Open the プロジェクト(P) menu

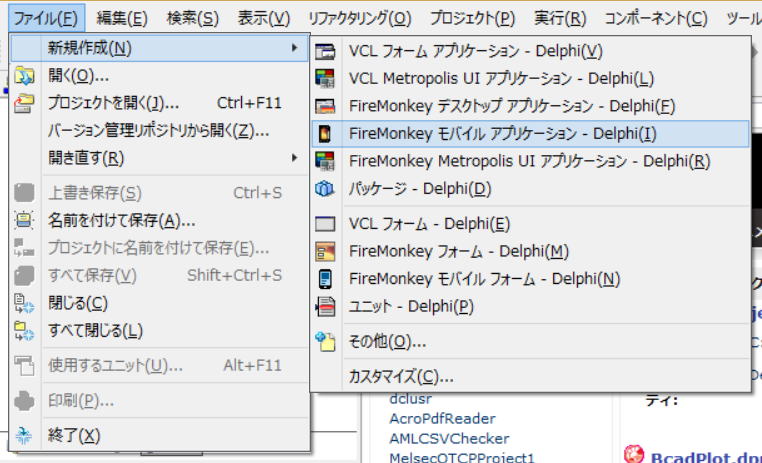pos(472,19)
